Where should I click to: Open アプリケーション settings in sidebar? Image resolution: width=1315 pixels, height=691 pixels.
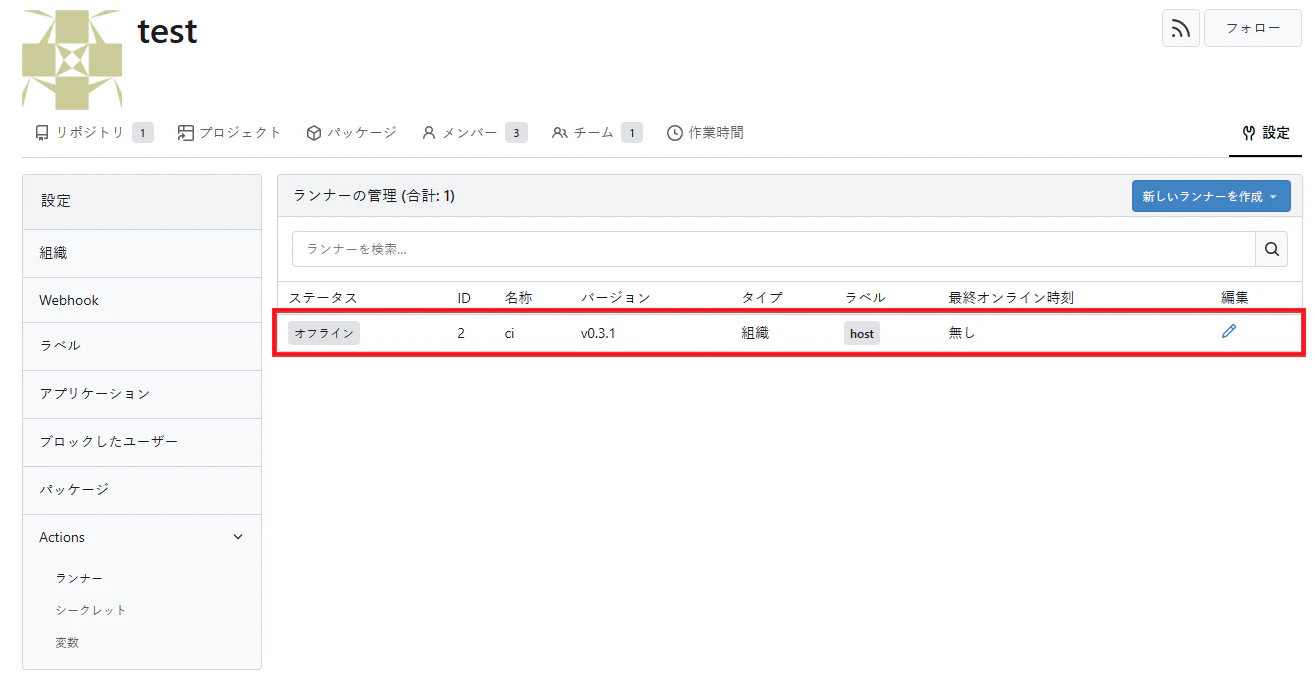click(142, 394)
